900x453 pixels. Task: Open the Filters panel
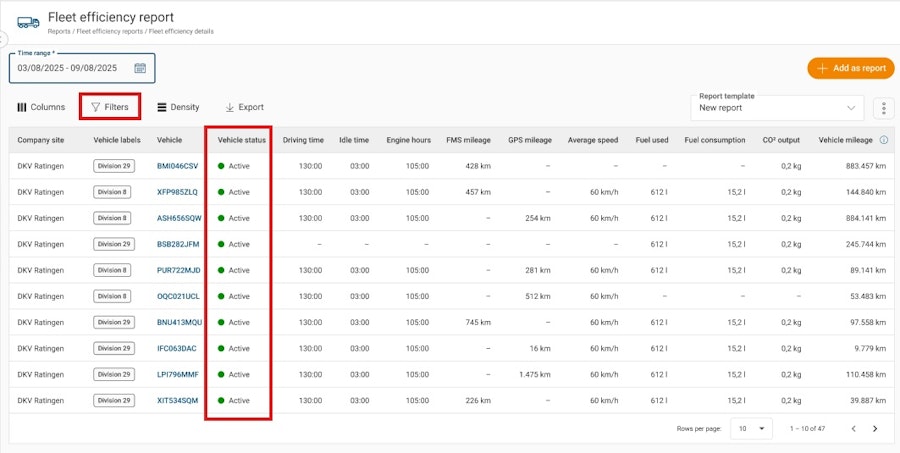110,107
